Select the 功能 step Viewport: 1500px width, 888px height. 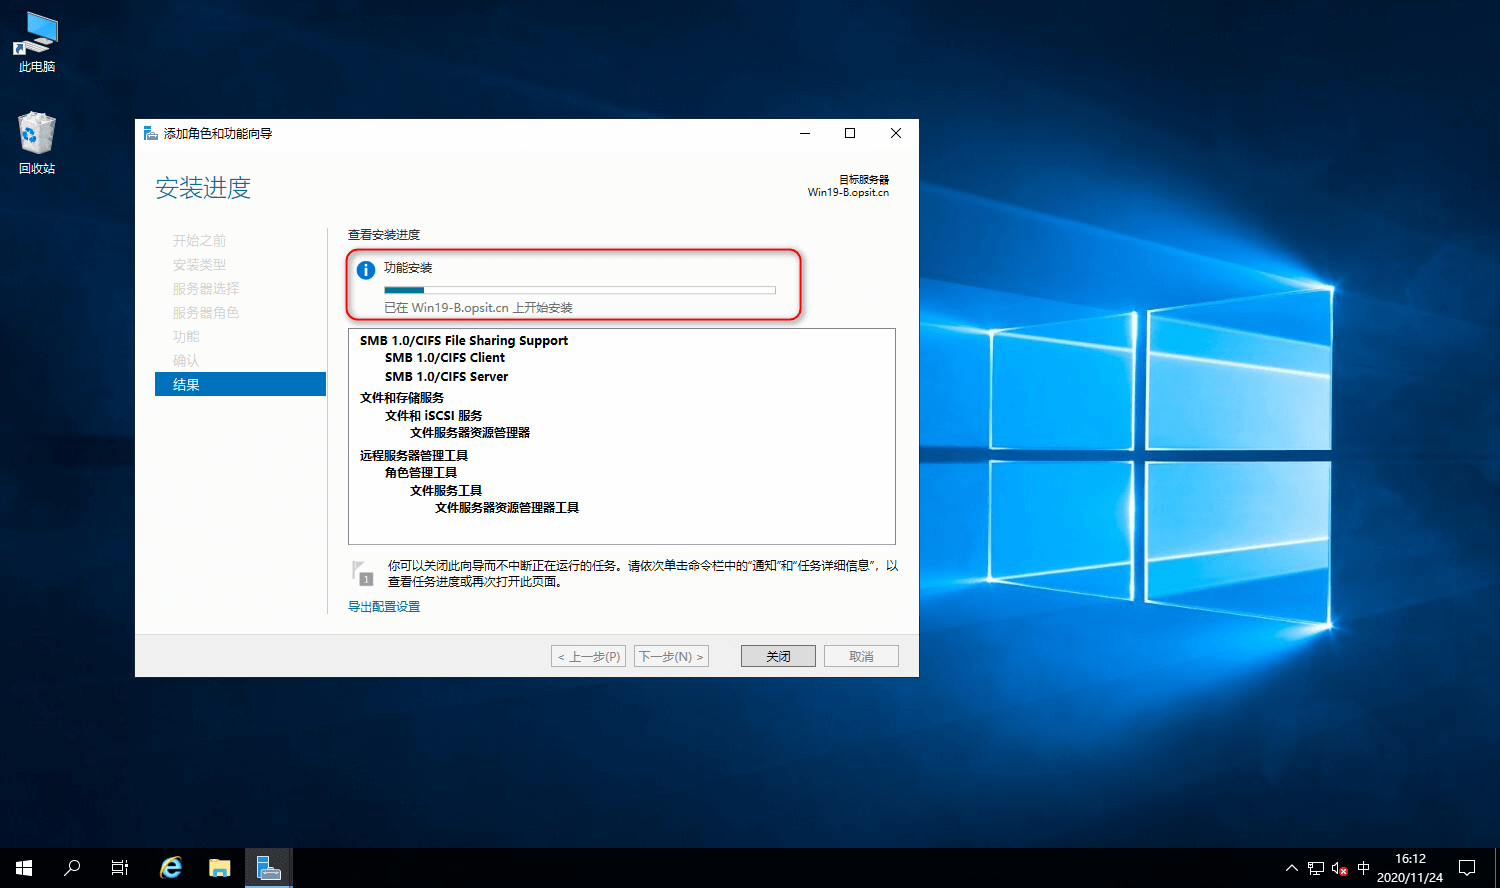coord(186,337)
